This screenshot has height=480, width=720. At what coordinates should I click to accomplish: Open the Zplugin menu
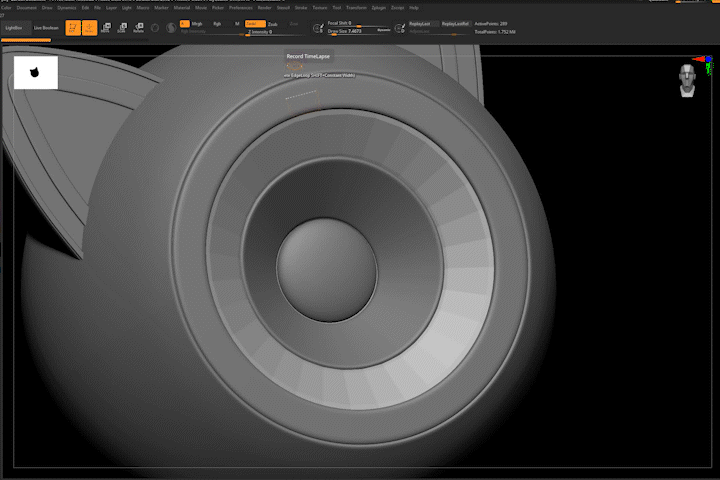379,8
